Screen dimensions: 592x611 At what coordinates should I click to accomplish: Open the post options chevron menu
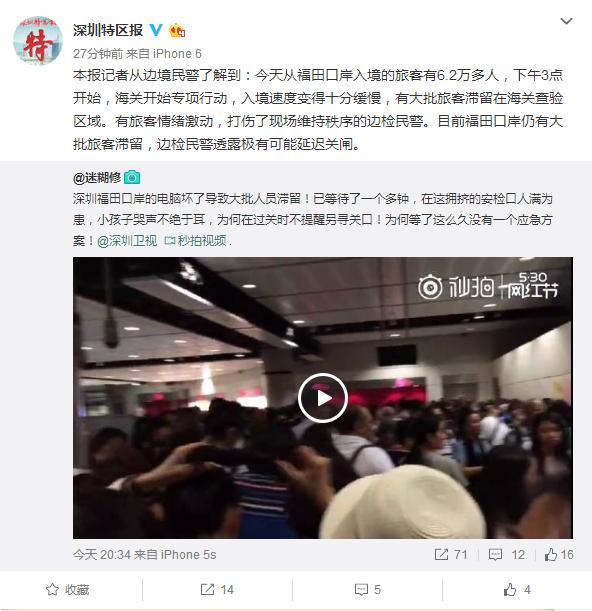point(566,21)
